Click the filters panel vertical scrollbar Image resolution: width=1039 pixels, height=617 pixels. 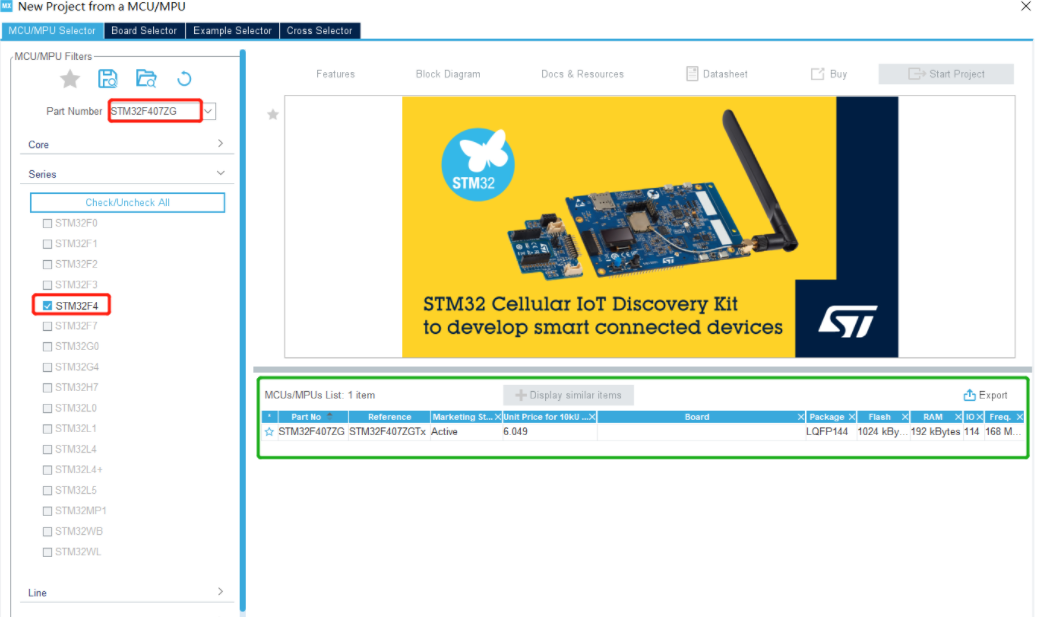click(243, 330)
